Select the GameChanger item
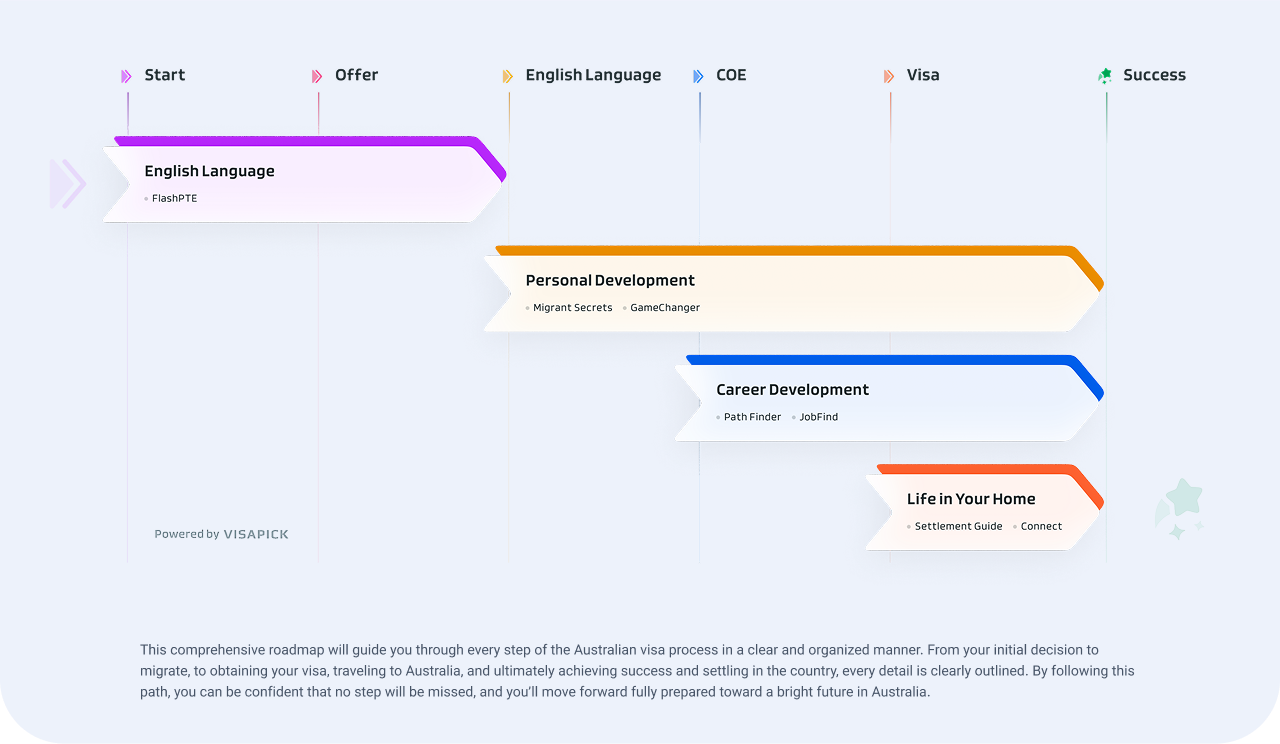 [665, 308]
